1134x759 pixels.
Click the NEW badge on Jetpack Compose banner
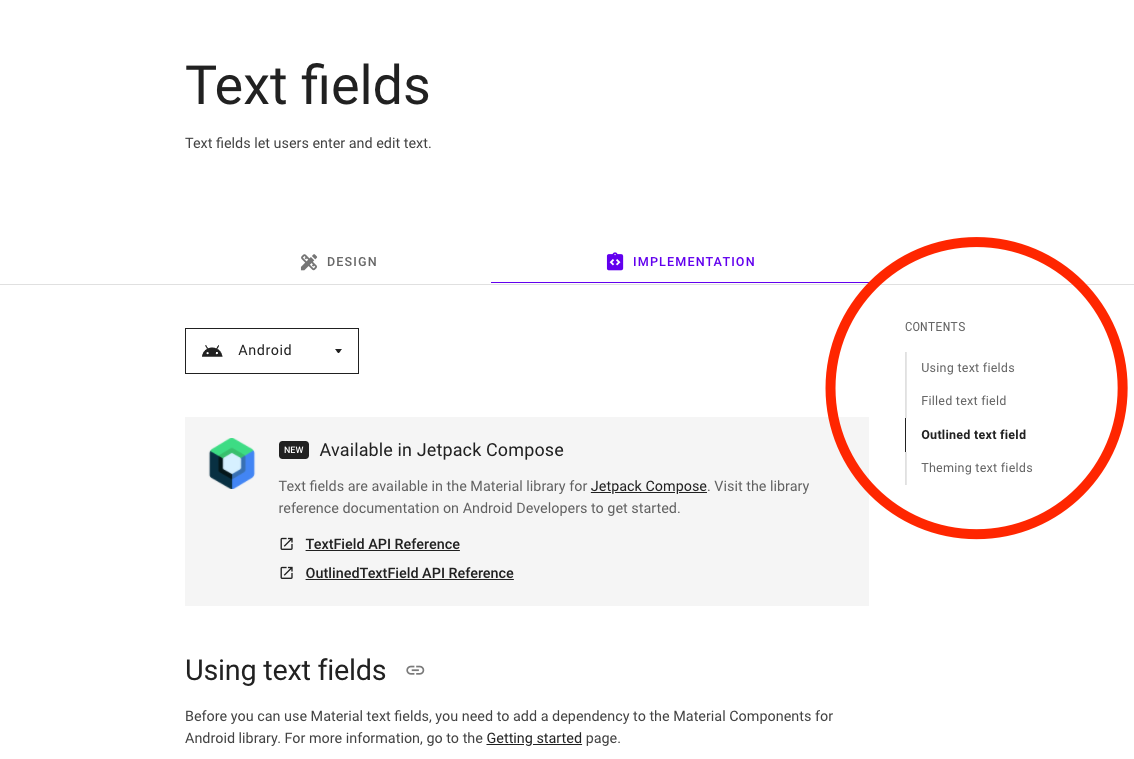coord(293,450)
